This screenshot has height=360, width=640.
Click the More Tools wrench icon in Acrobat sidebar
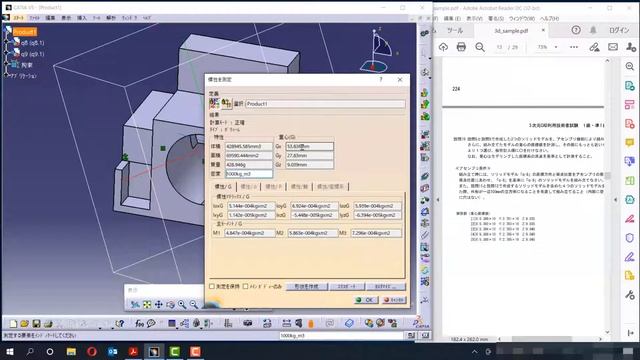click(x=629, y=294)
